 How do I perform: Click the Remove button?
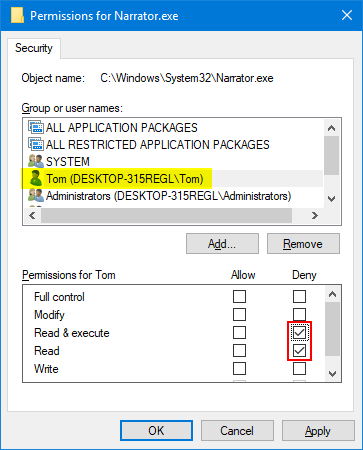(303, 244)
